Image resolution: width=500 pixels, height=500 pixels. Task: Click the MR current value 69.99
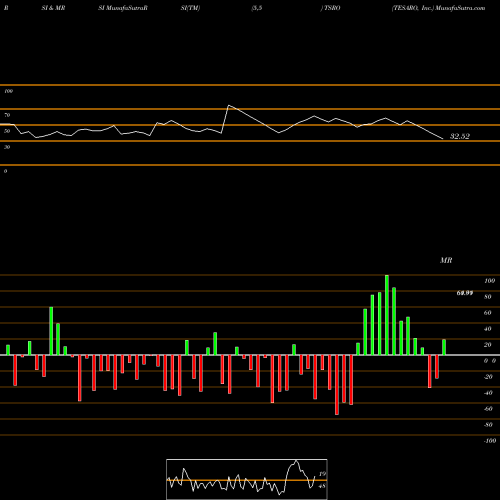[465, 293]
